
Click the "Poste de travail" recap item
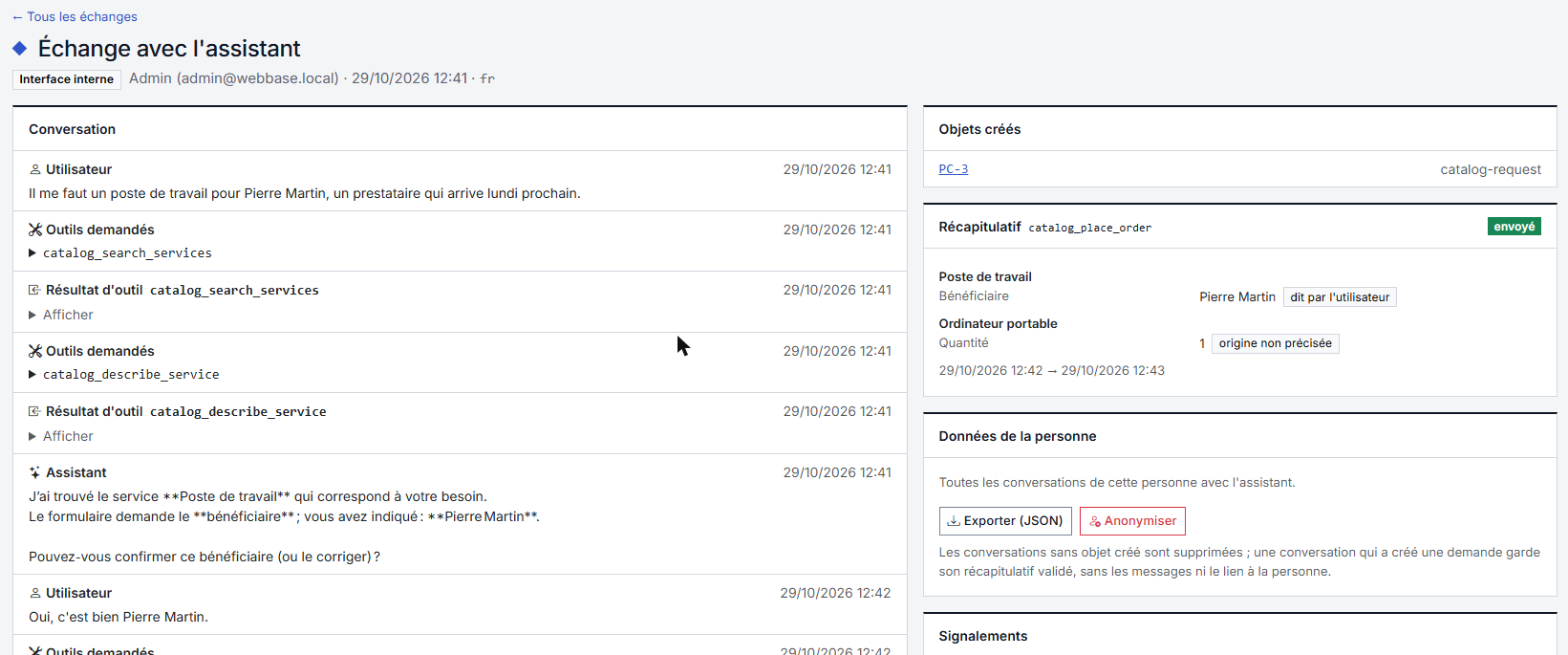pos(986,276)
